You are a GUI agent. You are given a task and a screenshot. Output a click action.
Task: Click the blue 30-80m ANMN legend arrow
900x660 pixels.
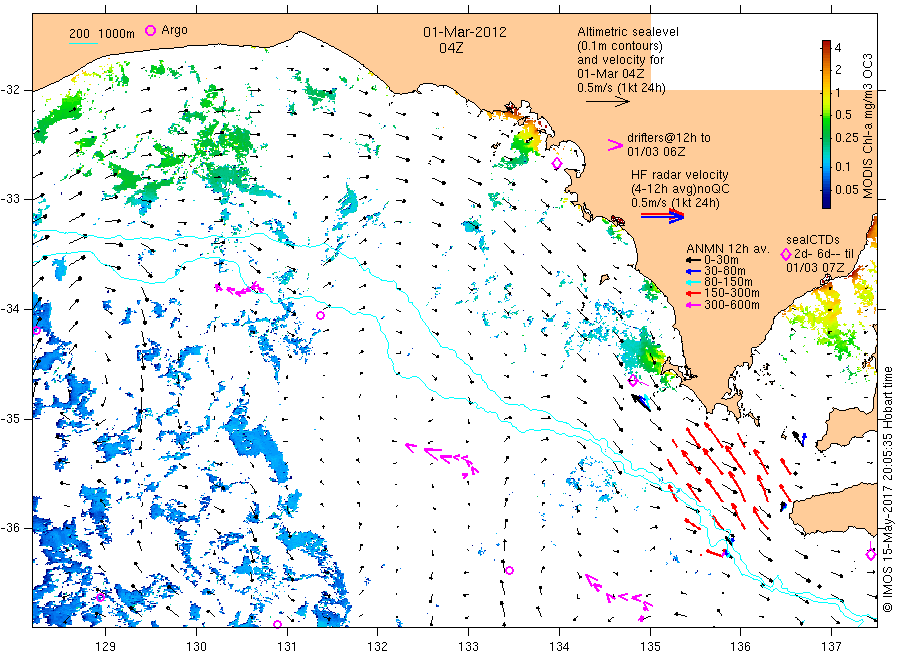(693, 271)
